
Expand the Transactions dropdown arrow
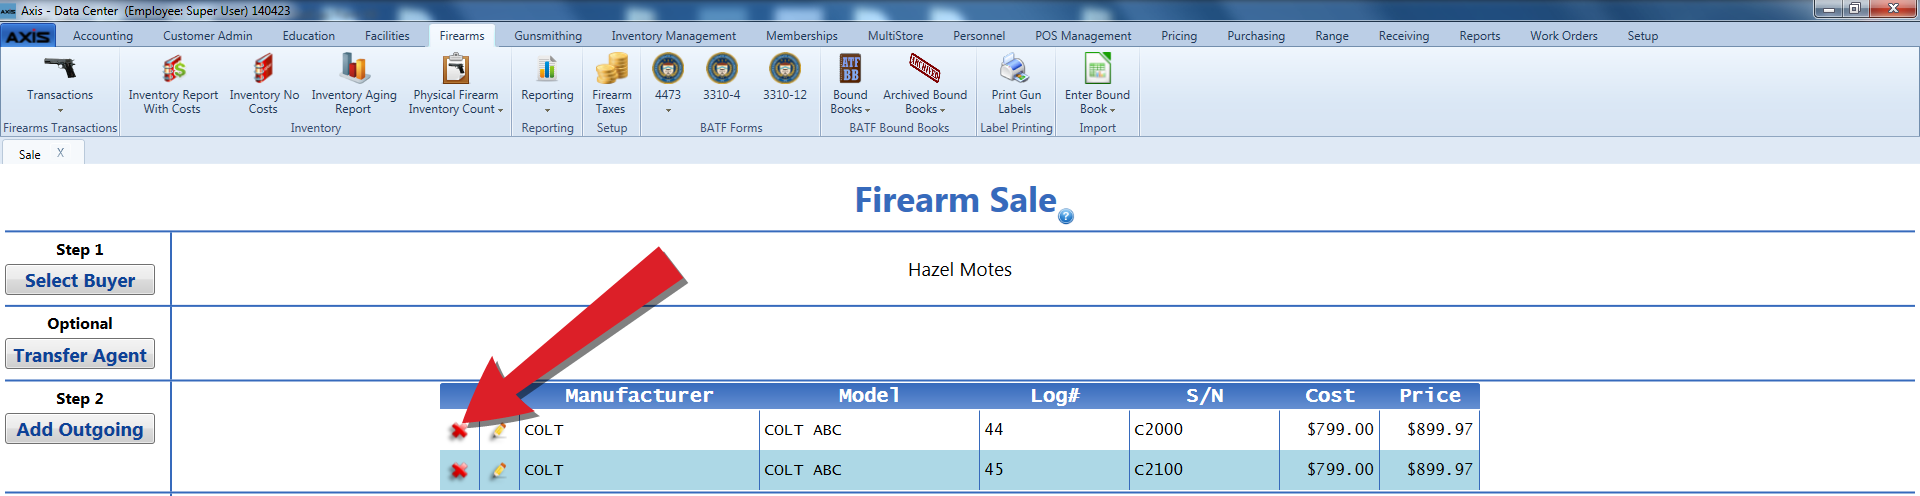point(60,110)
